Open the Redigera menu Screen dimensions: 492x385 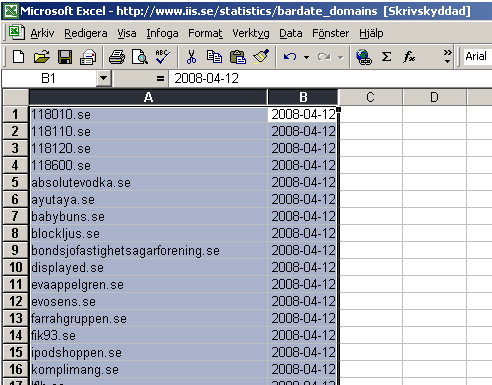86,33
